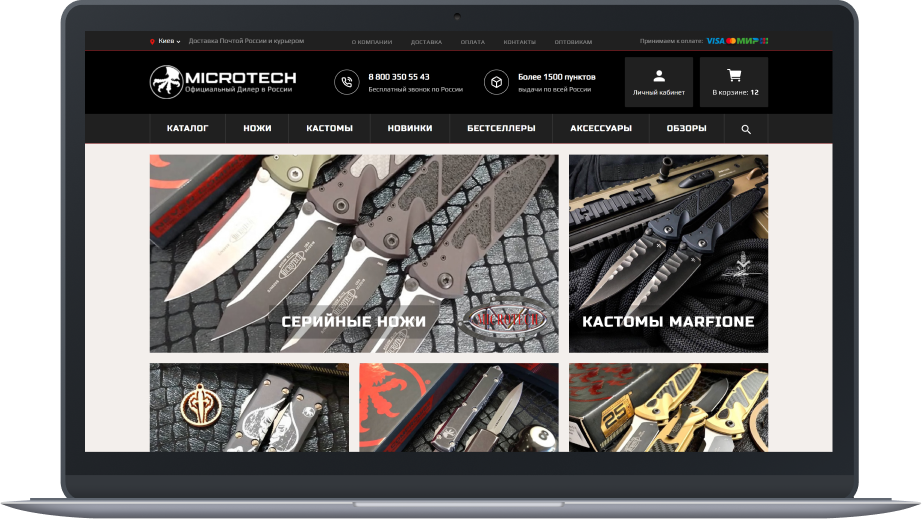The height and width of the screenshot is (519, 922).
Task: Click Более 1500 пунктов text
Action: pyautogui.click(x=556, y=77)
